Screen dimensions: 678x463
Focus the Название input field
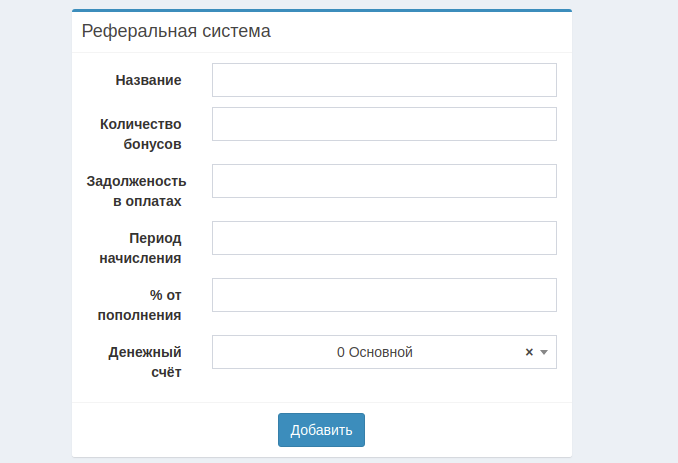coord(384,80)
